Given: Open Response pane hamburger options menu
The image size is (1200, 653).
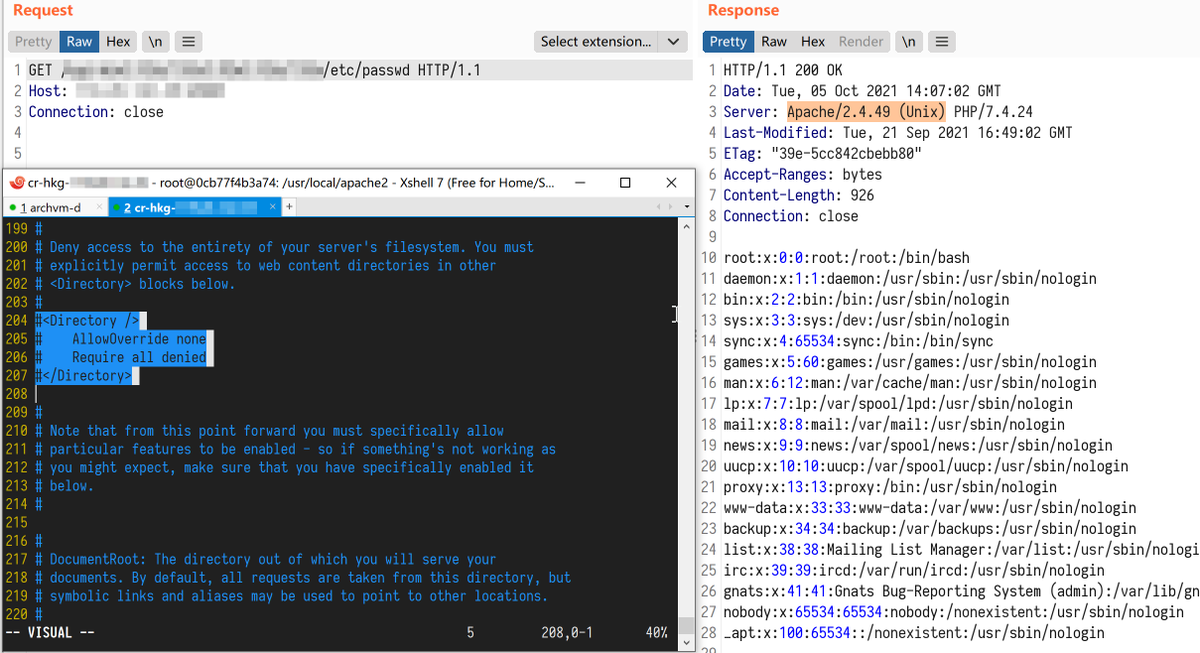Looking at the screenshot, I should pos(941,41).
